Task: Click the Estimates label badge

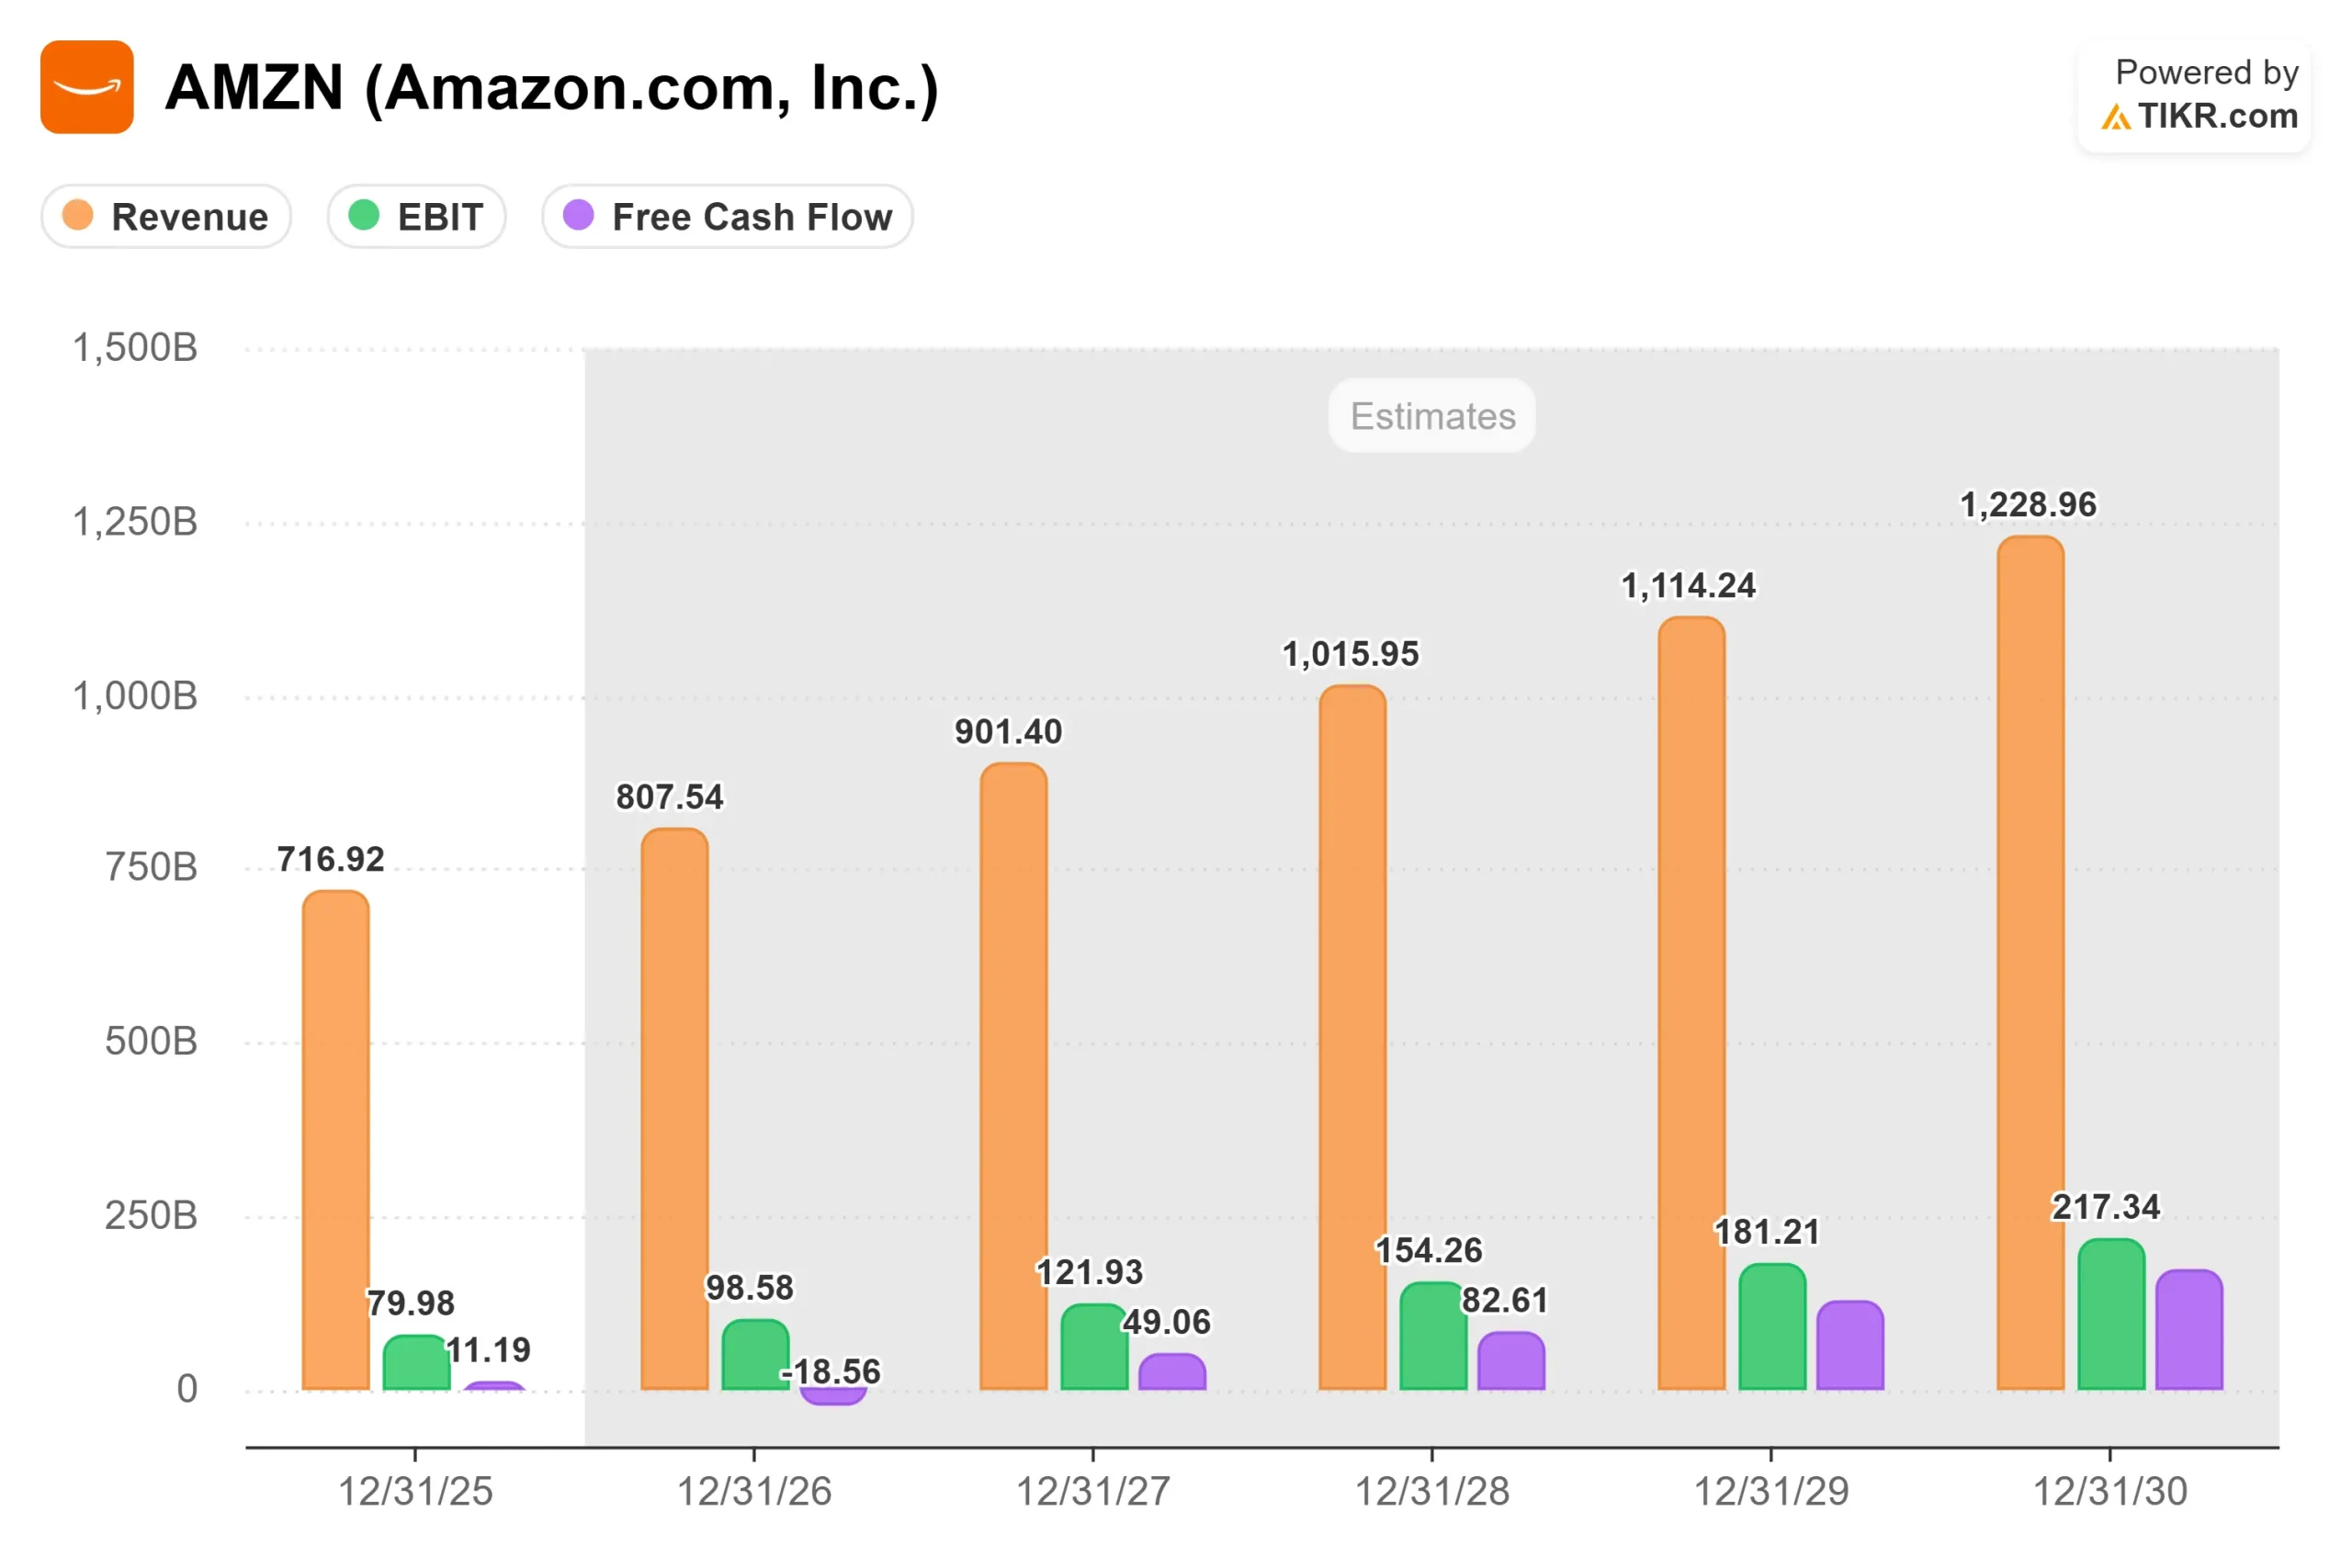Action: [1432, 416]
